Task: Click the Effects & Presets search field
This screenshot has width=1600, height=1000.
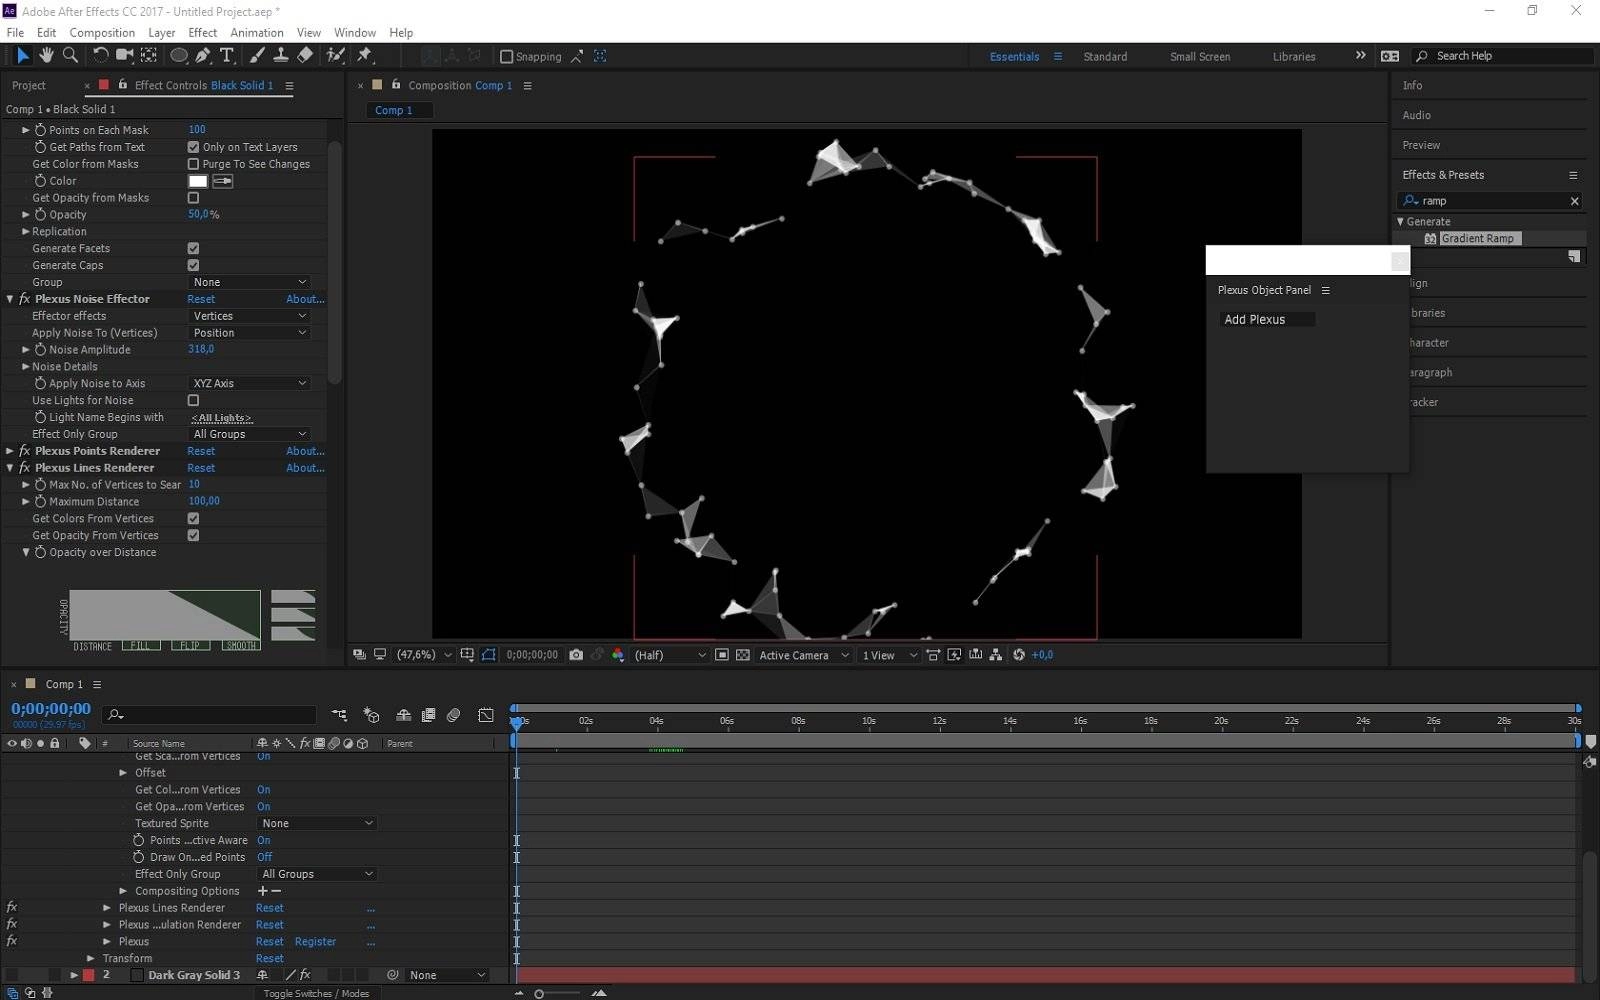Action: click(1491, 201)
